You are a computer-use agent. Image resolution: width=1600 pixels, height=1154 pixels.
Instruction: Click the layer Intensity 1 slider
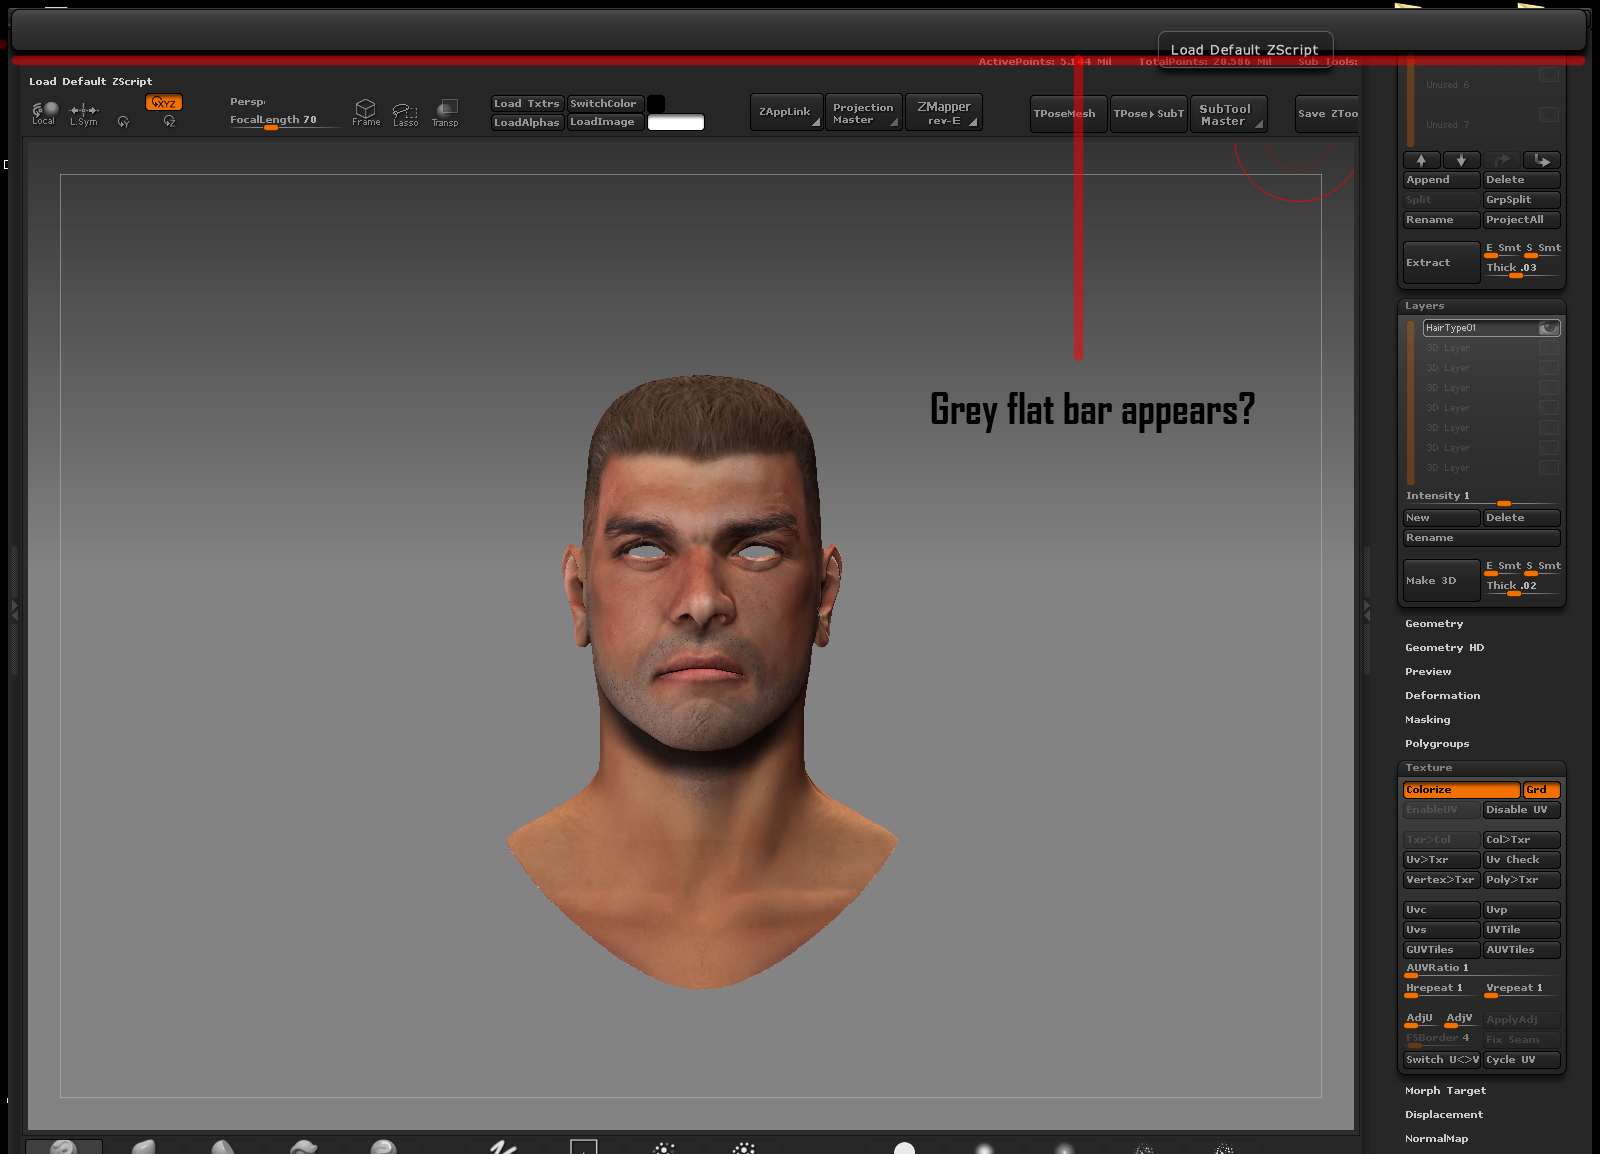click(x=1481, y=497)
